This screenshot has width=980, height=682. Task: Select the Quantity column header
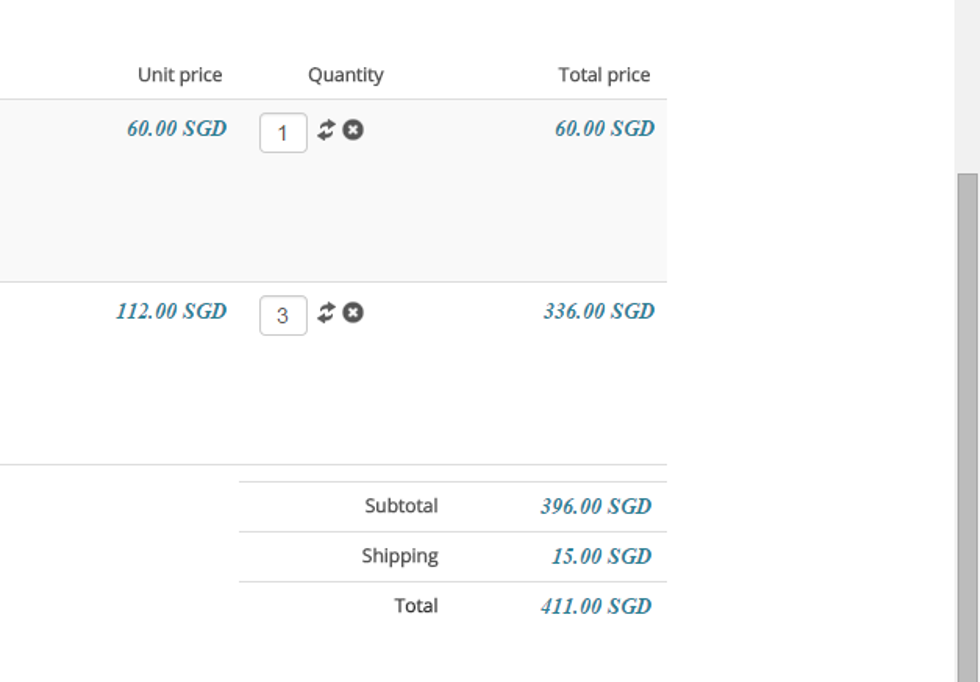pos(345,75)
